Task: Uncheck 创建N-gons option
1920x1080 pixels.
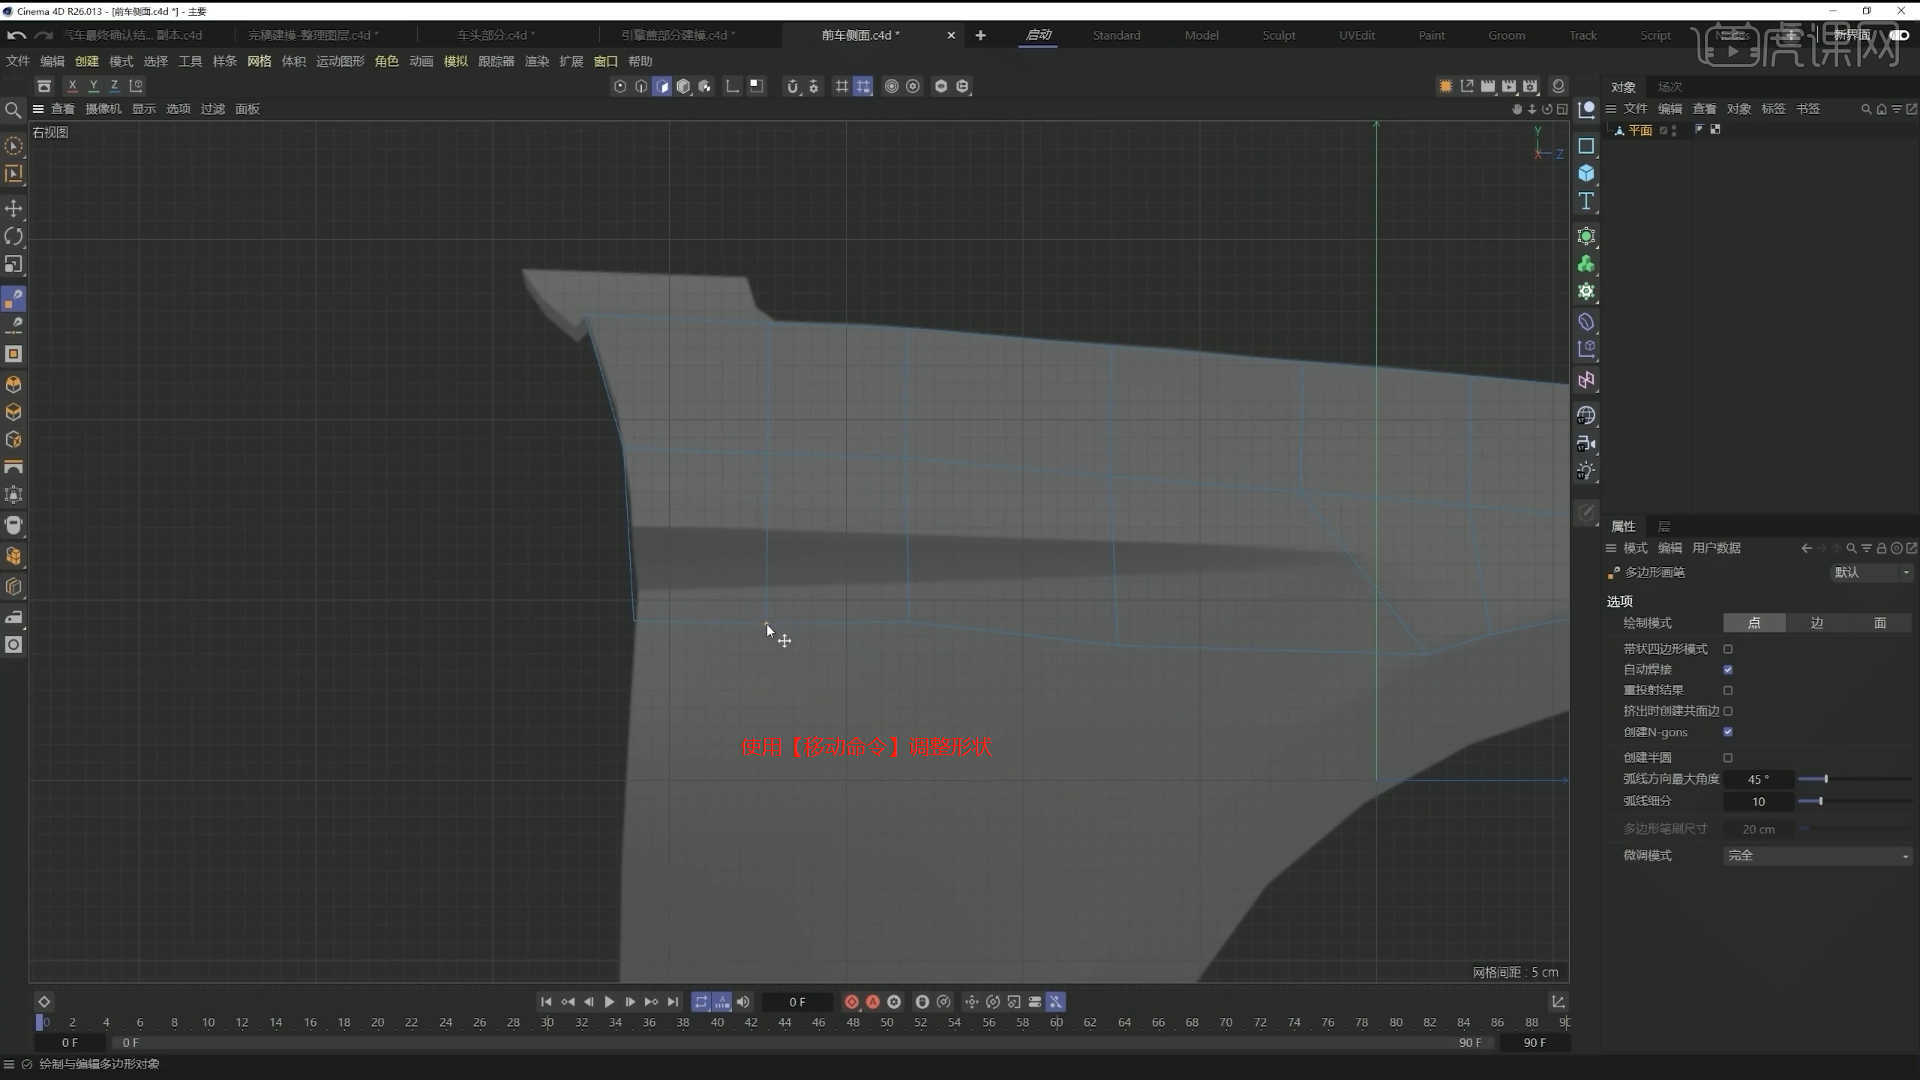Action: [1727, 731]
